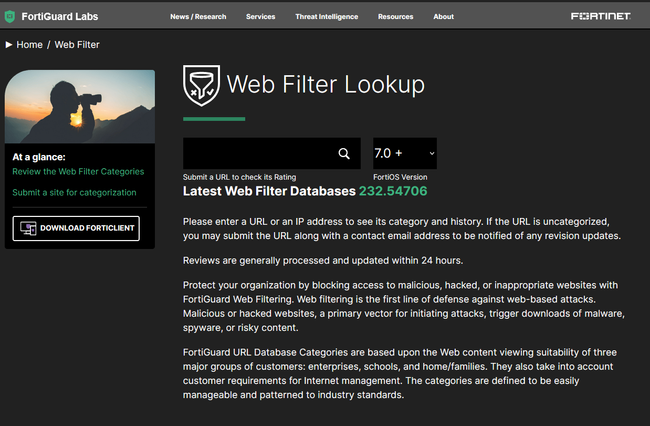Image resolution: width=650 pixels, height=426 pixels.
Task: Click Web Filter breadcrumb link
Action: click(77, 45)
